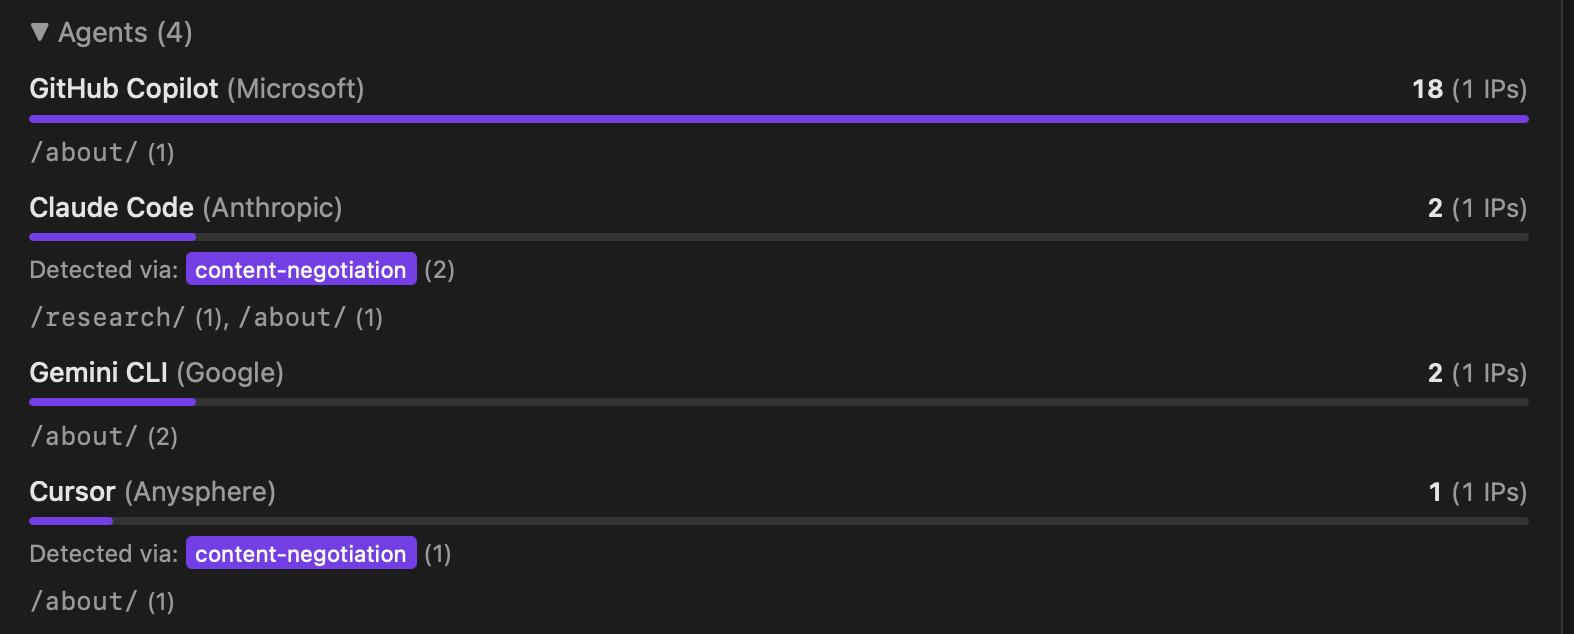Collapse the Agents section triangle
Screen dimensions: 1574x634
[40, 32]
